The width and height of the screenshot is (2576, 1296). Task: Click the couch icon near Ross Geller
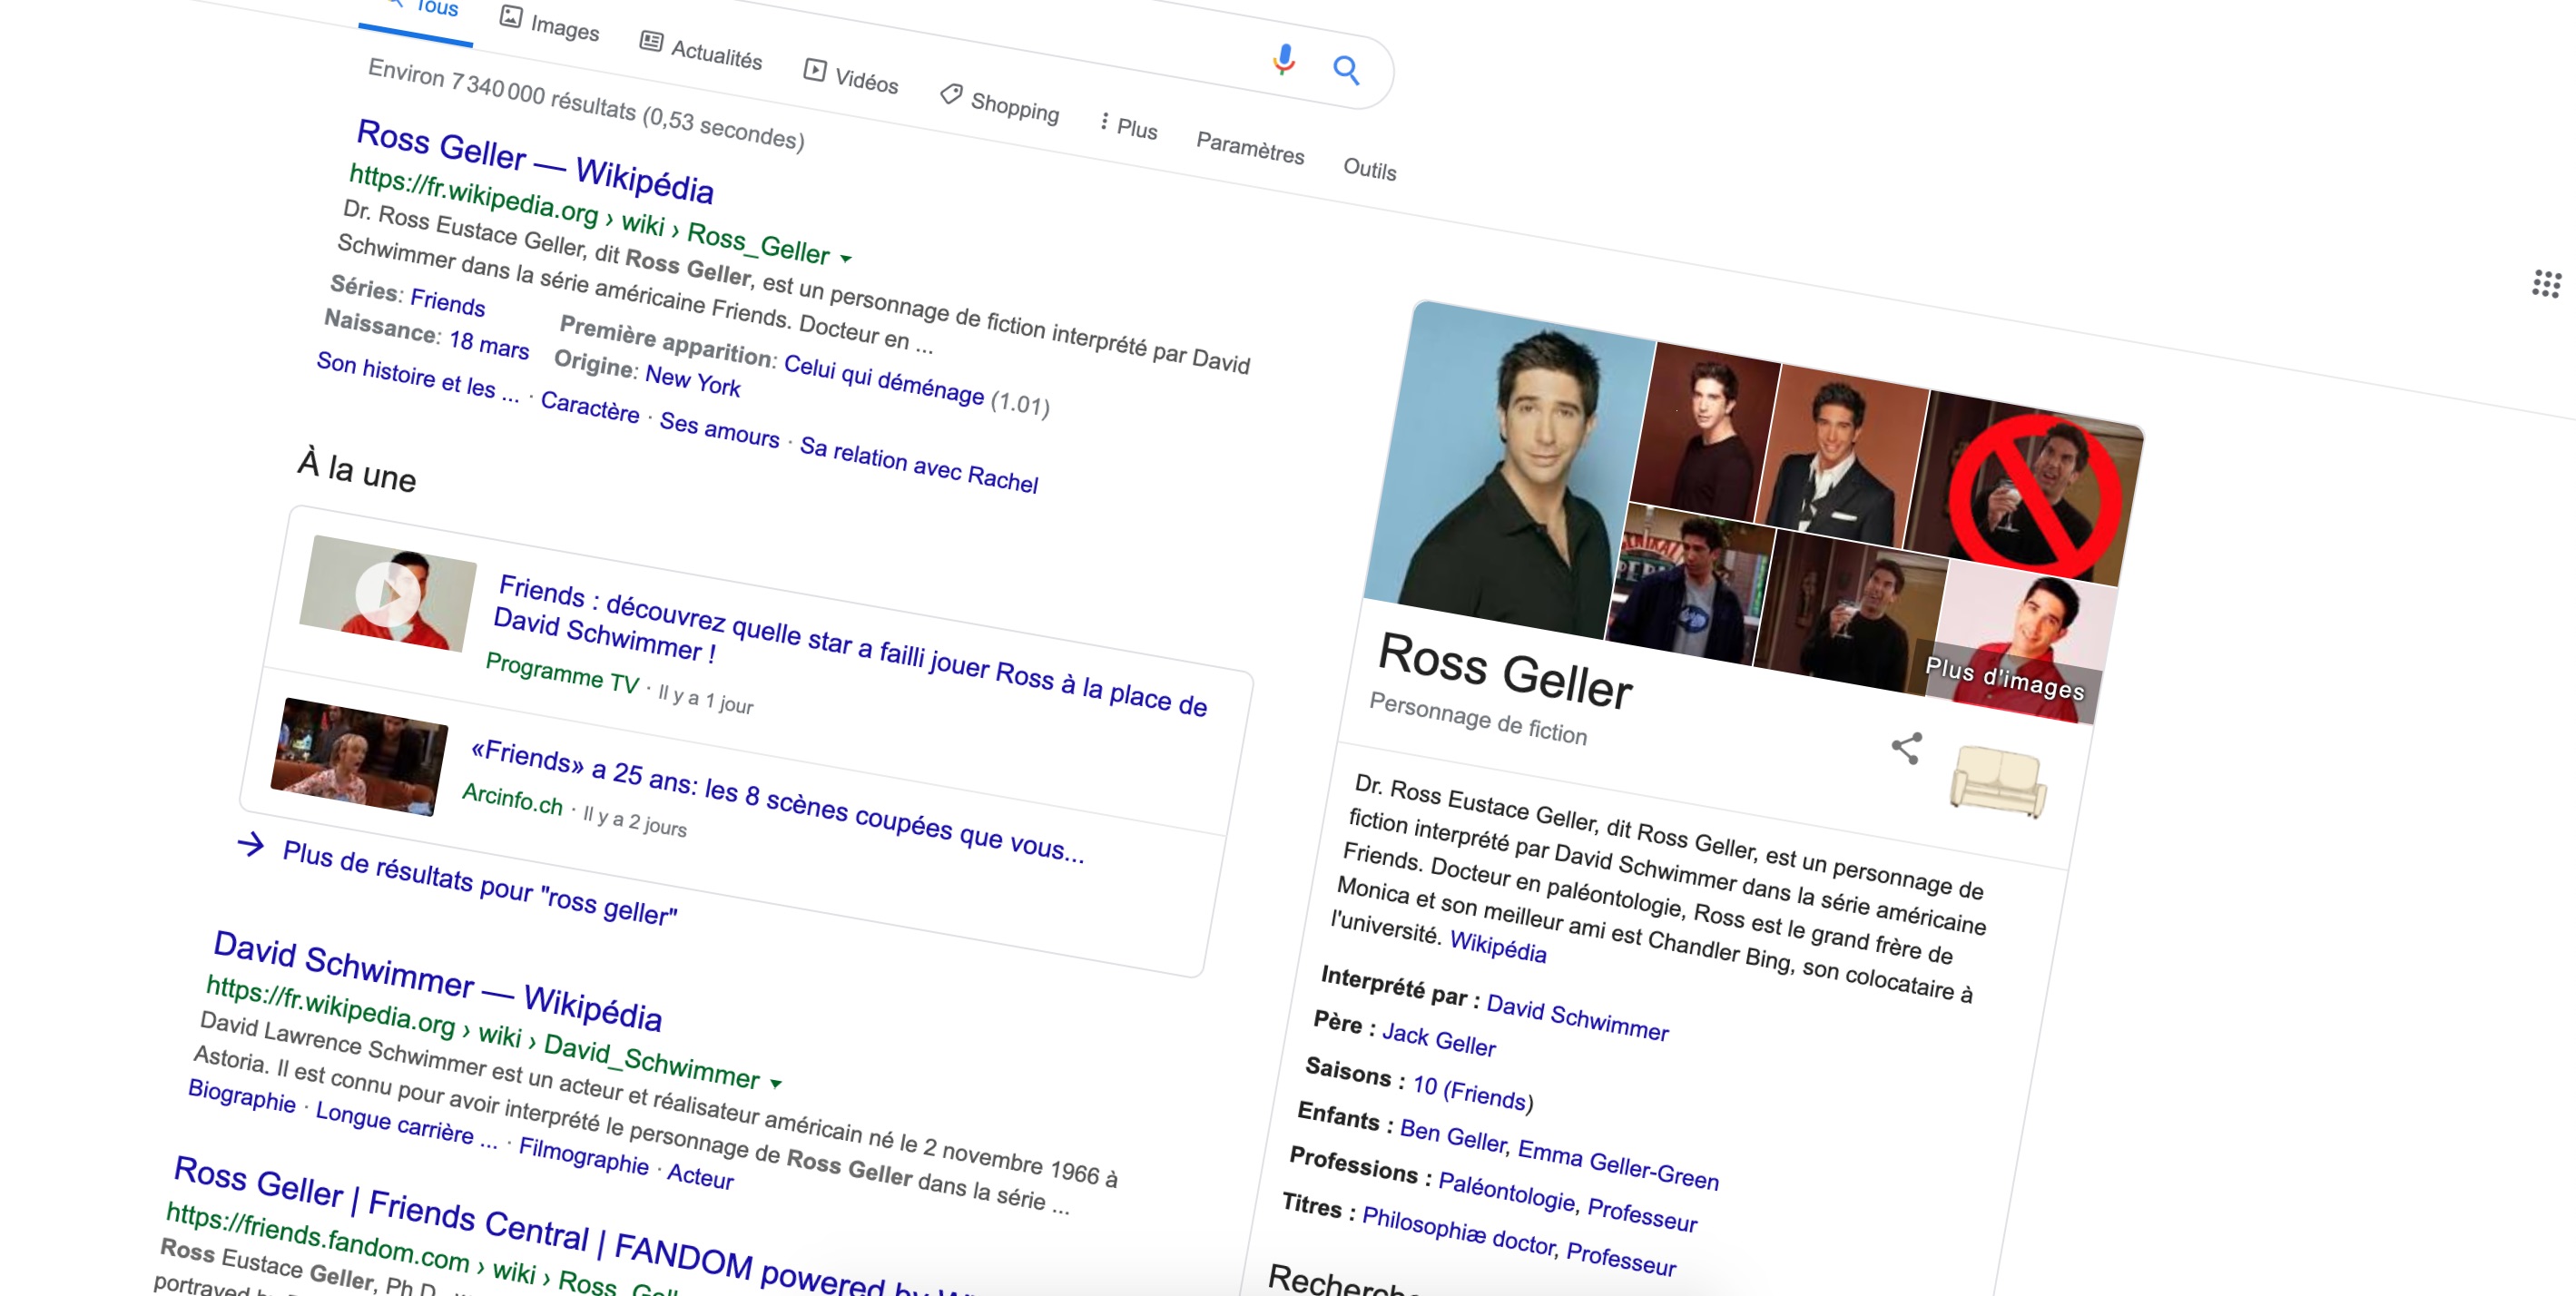click(1997, 782)
